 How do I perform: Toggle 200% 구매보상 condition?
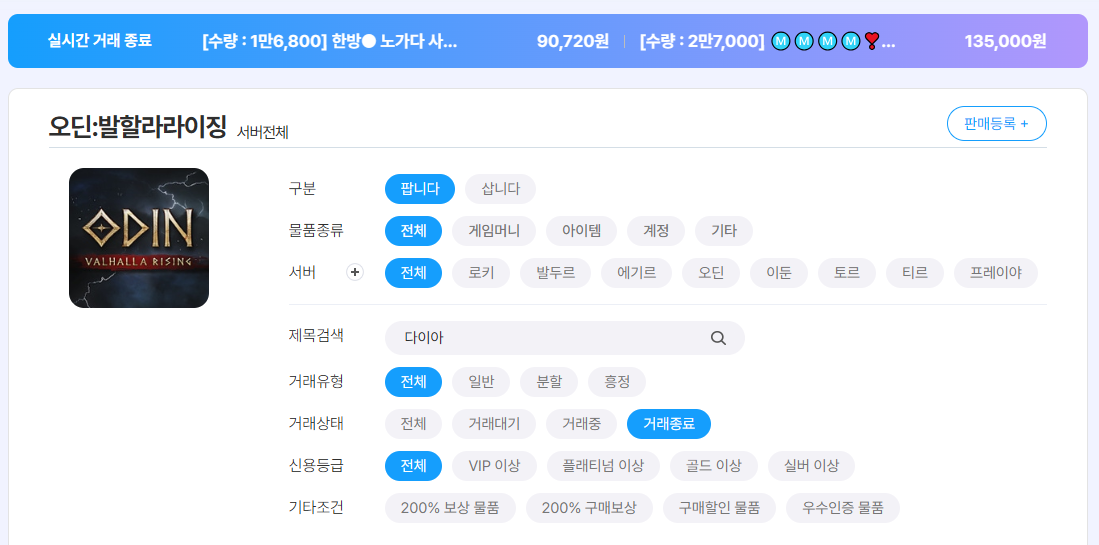pyautogui.click(x=589, y=508)
